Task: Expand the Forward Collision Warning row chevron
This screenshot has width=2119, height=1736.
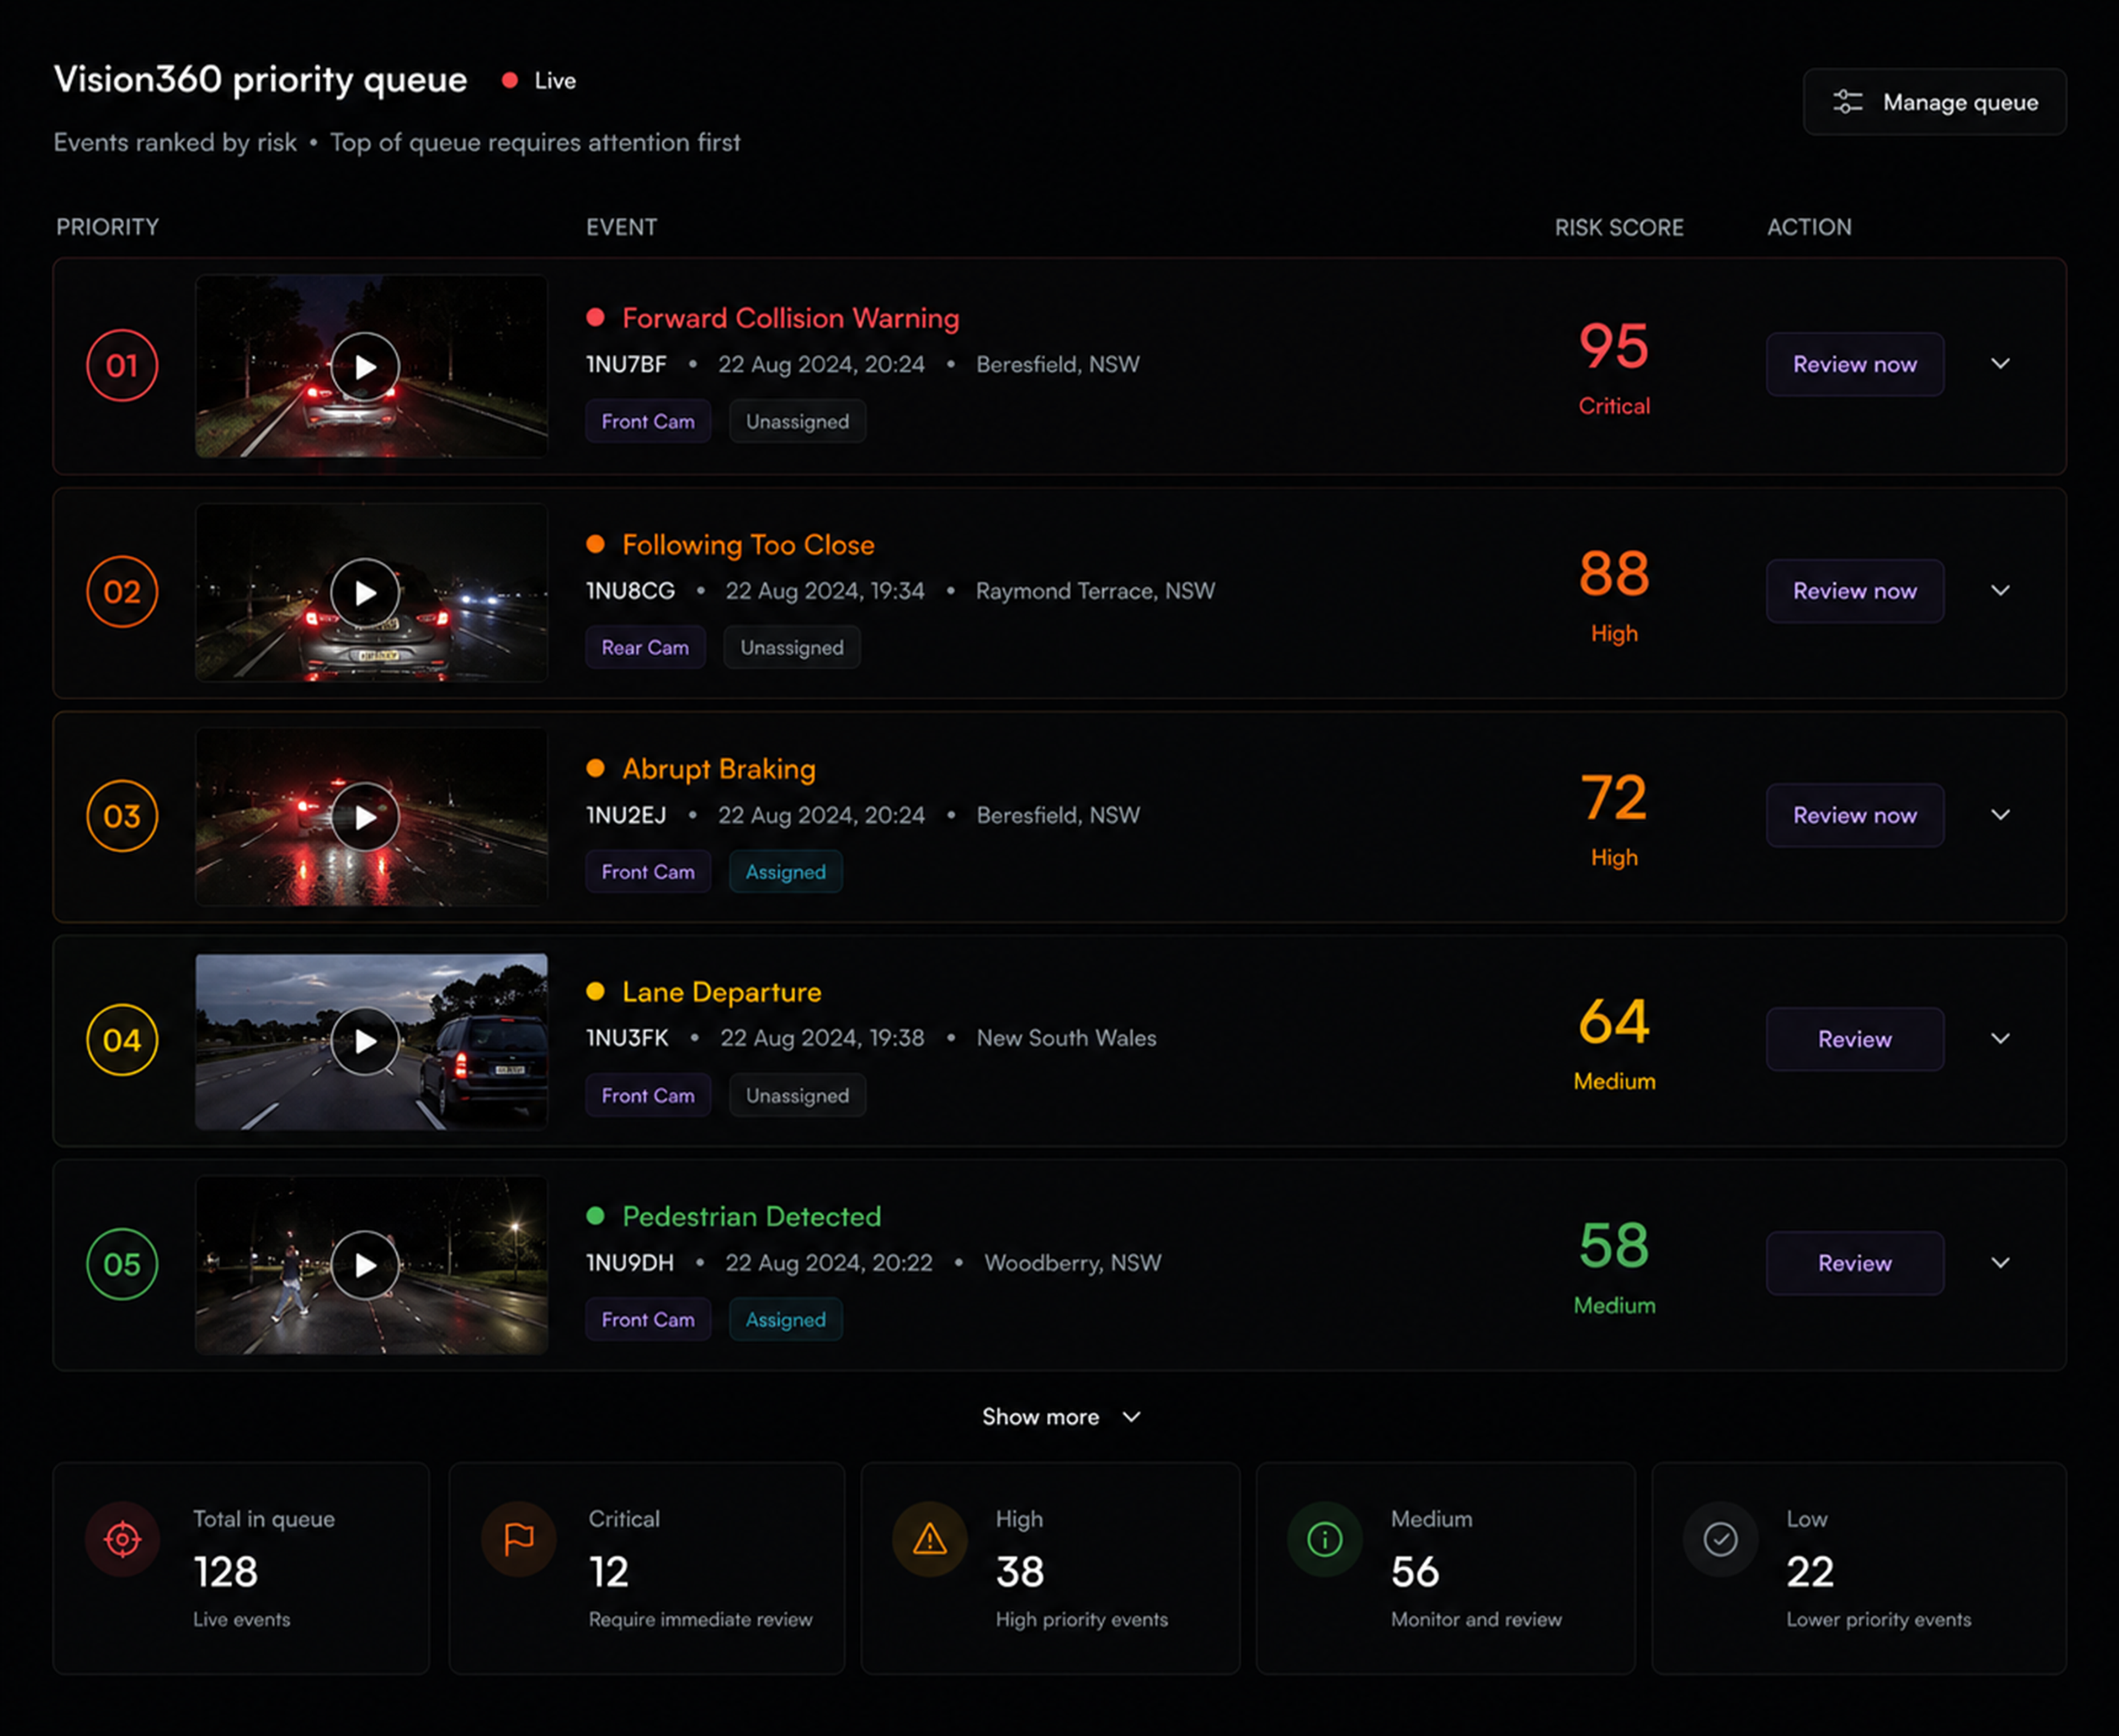Action: click(x=2000, y=364)
